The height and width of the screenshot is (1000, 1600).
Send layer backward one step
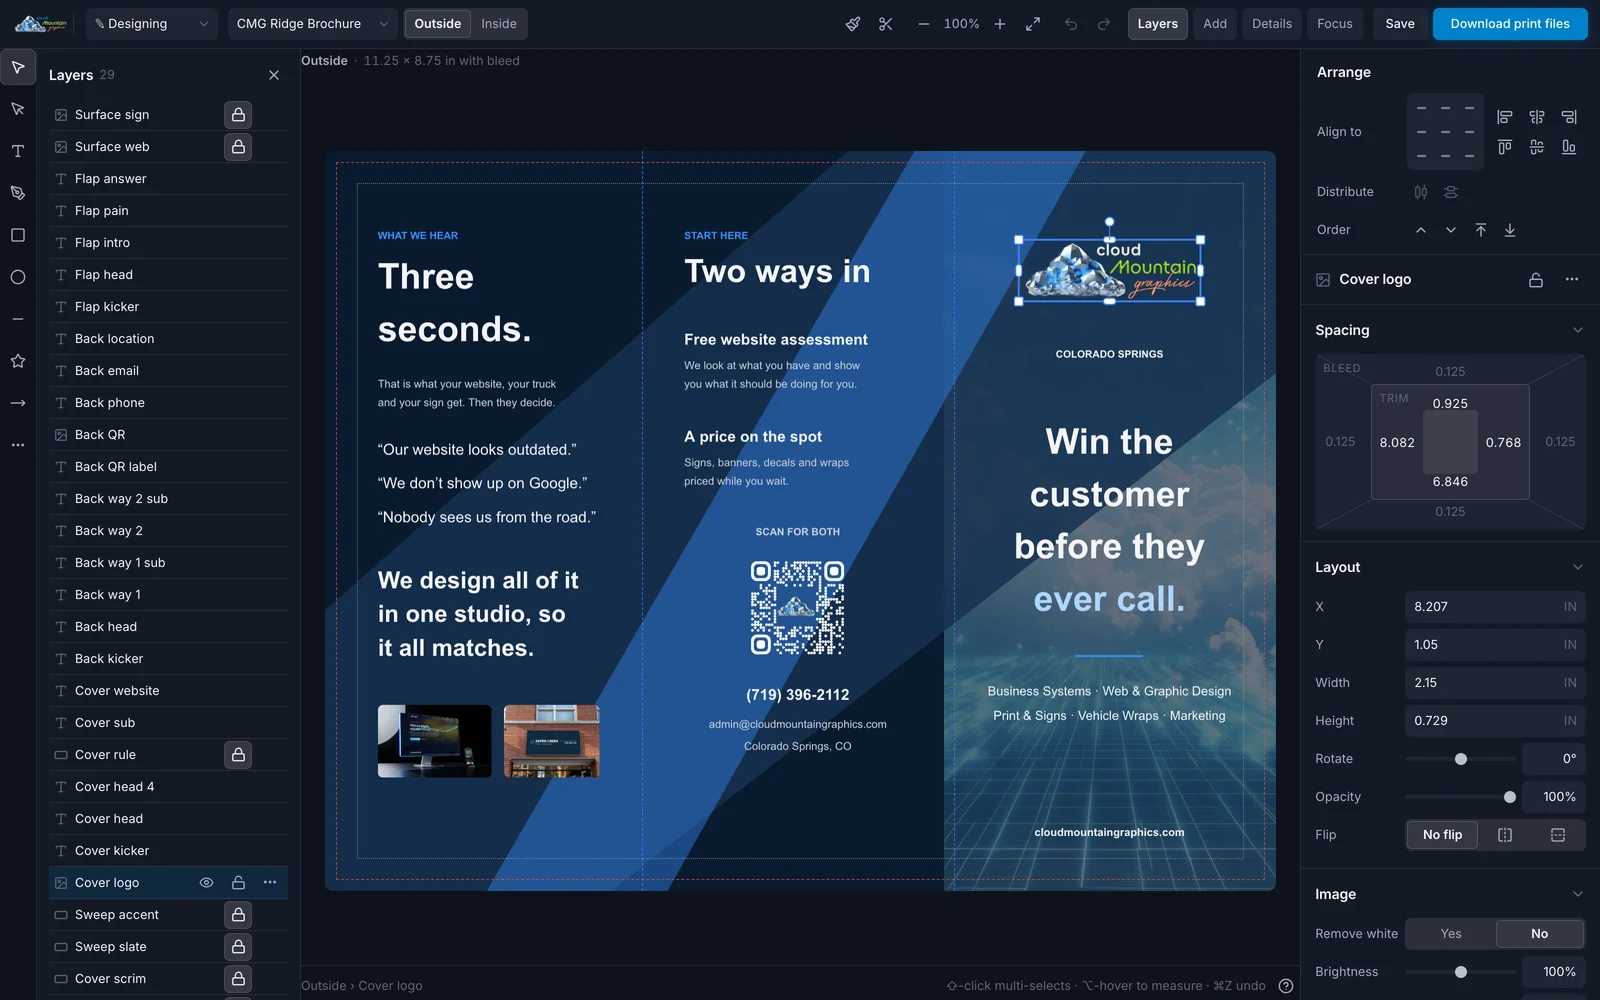click(1451, 230)
